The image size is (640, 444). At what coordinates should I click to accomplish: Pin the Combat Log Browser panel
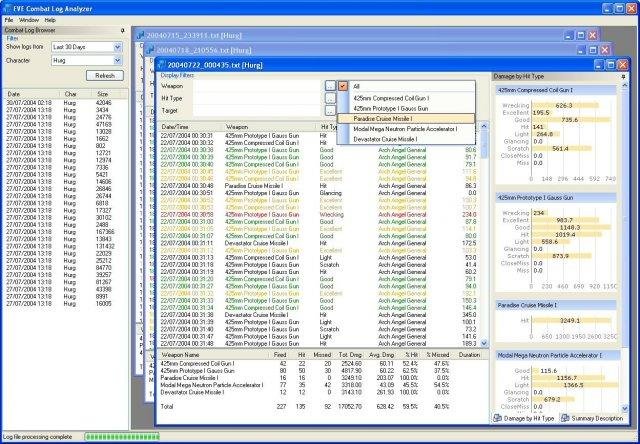point(122,31)
